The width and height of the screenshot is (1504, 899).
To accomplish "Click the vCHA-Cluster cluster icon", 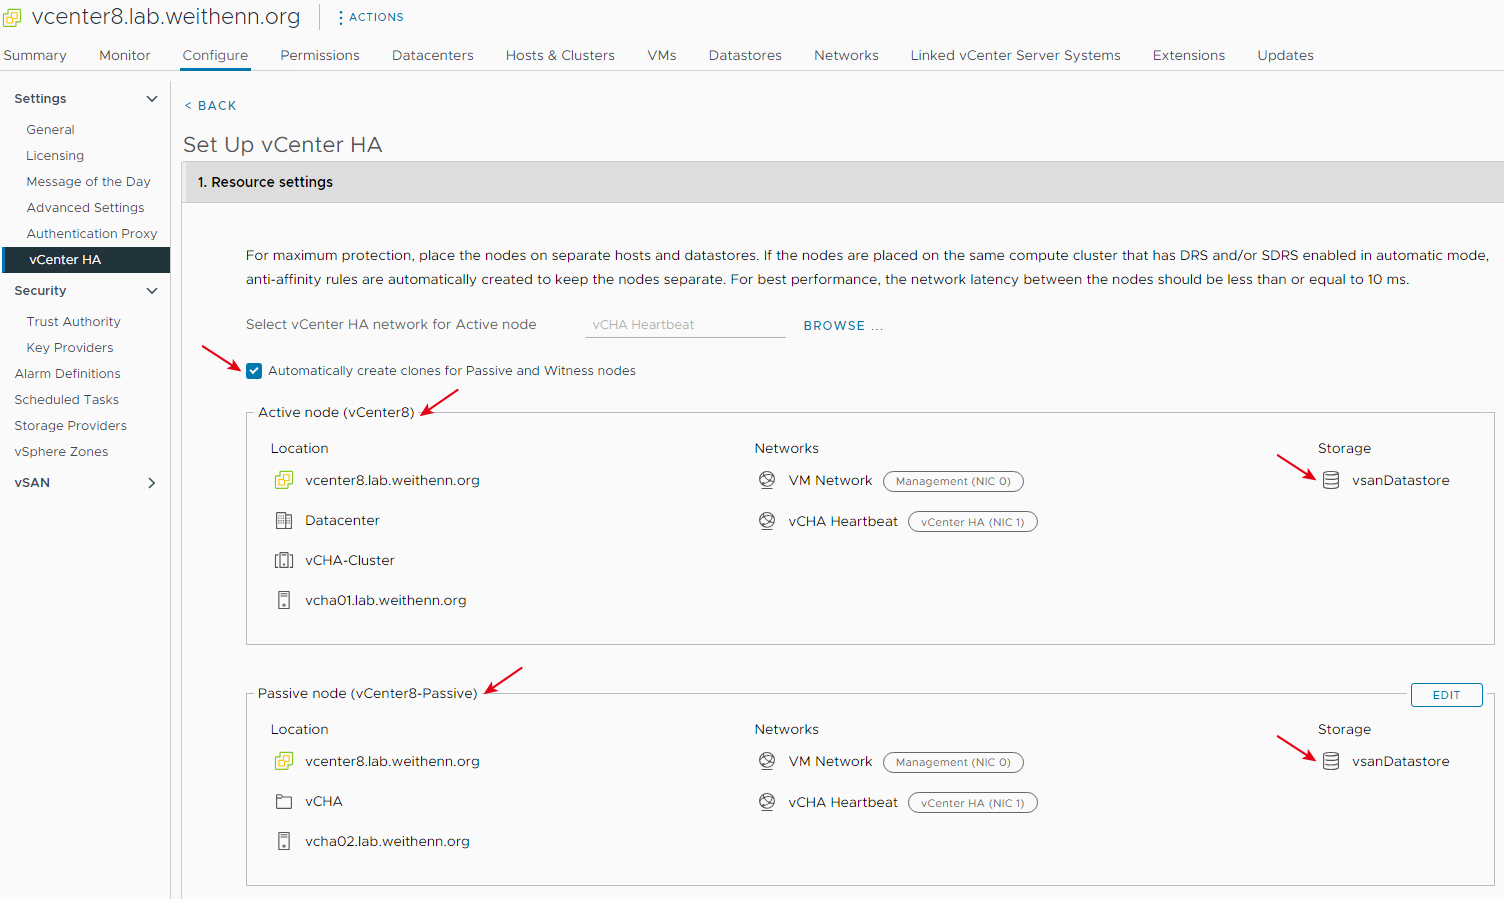I will [284, 560].
